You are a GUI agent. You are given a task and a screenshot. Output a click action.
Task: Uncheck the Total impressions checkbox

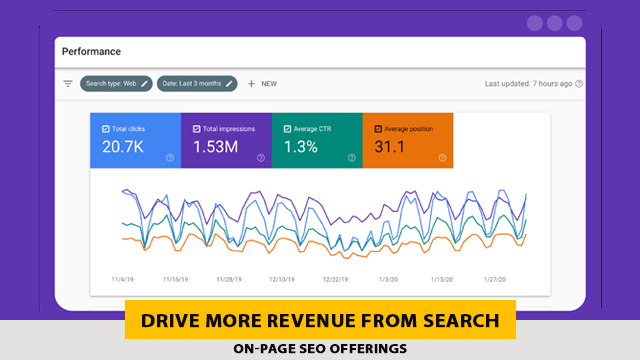tap(196, 129)
